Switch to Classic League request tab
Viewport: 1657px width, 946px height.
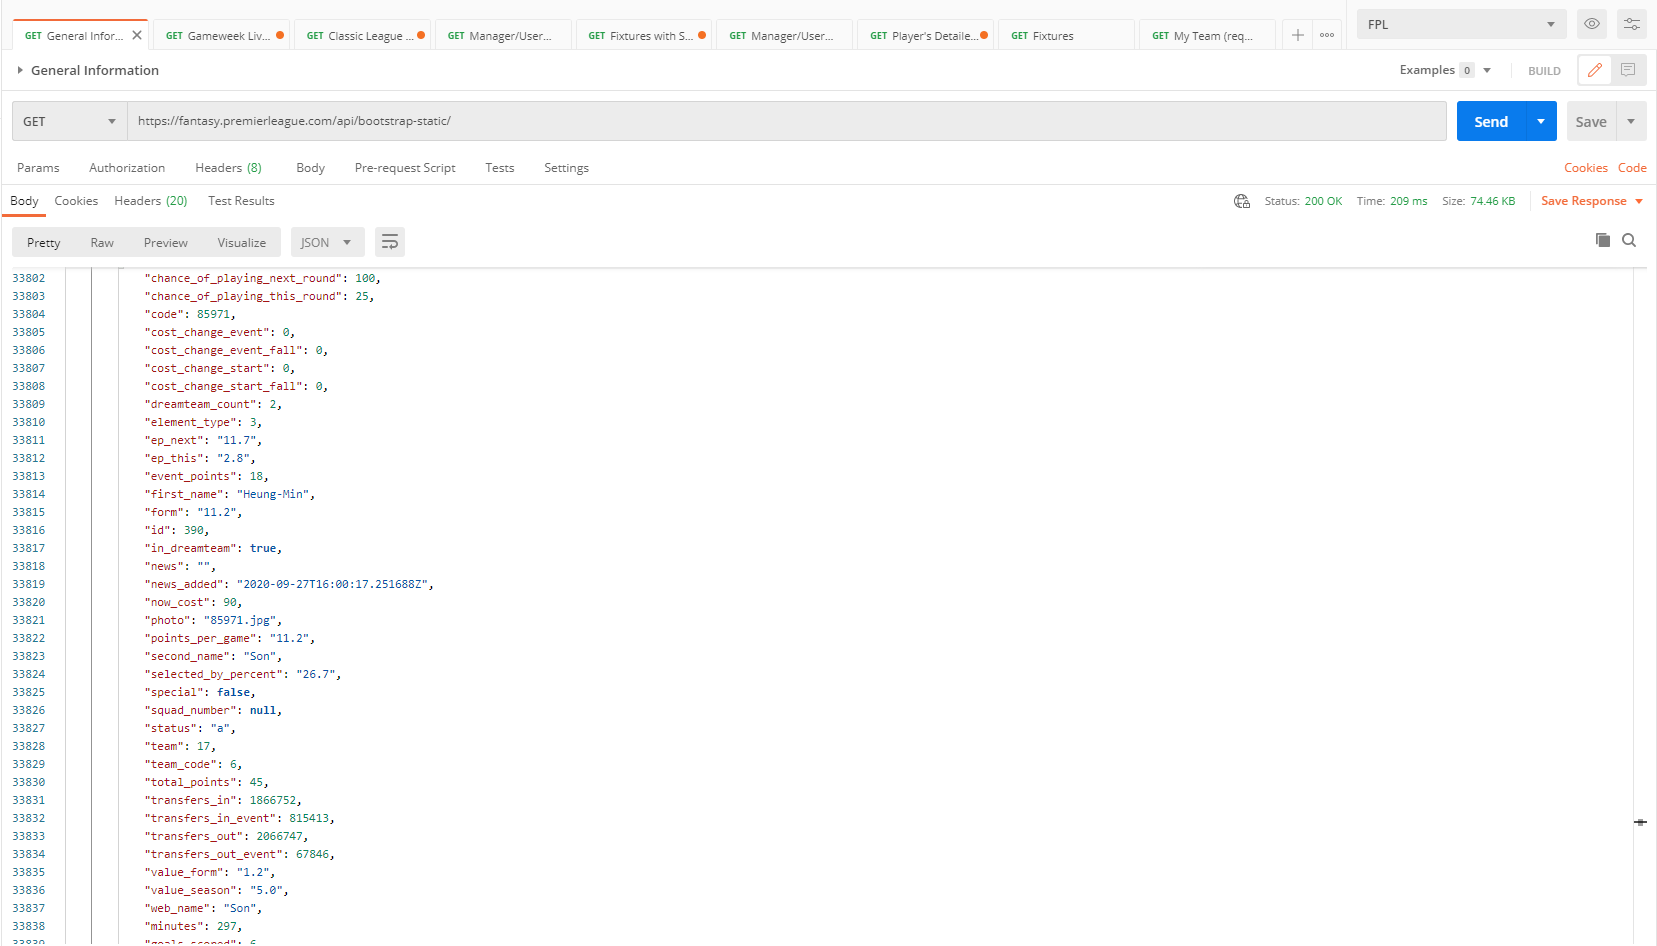tap(364, 35)
